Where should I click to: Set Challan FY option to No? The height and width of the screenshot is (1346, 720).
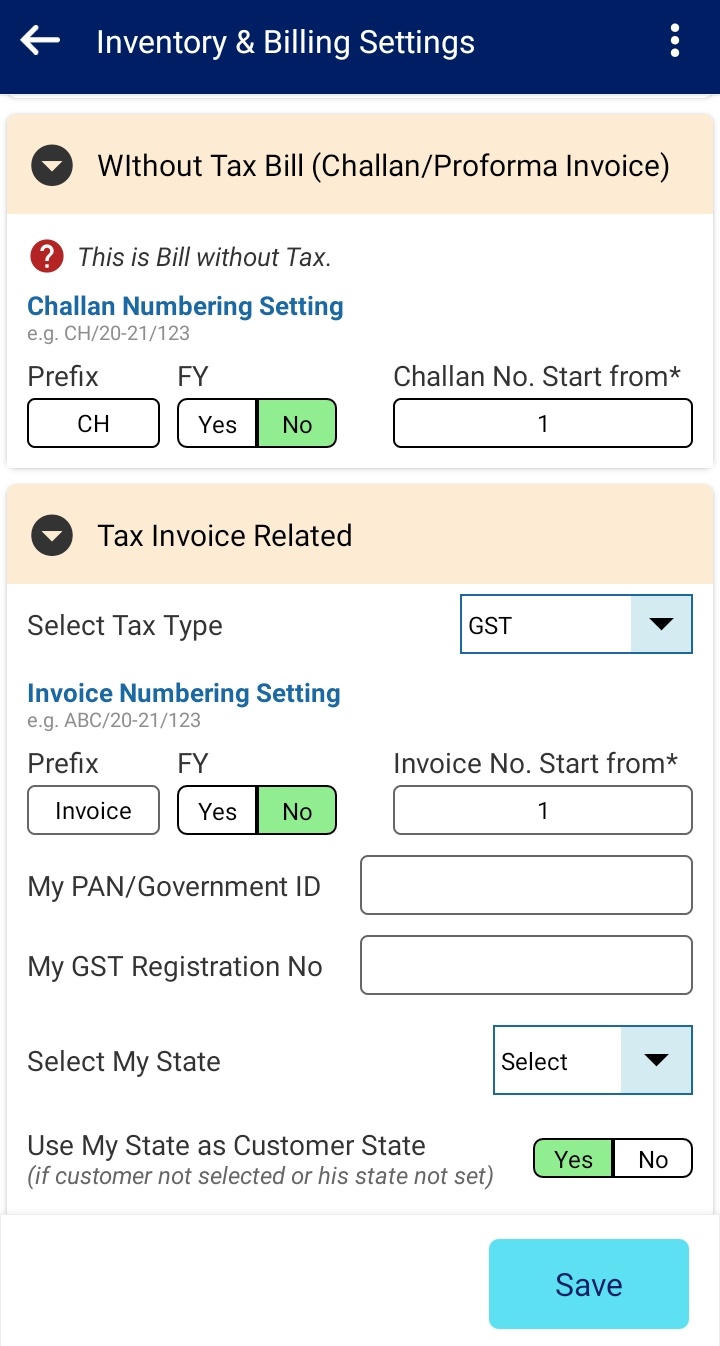coord(297,424)
